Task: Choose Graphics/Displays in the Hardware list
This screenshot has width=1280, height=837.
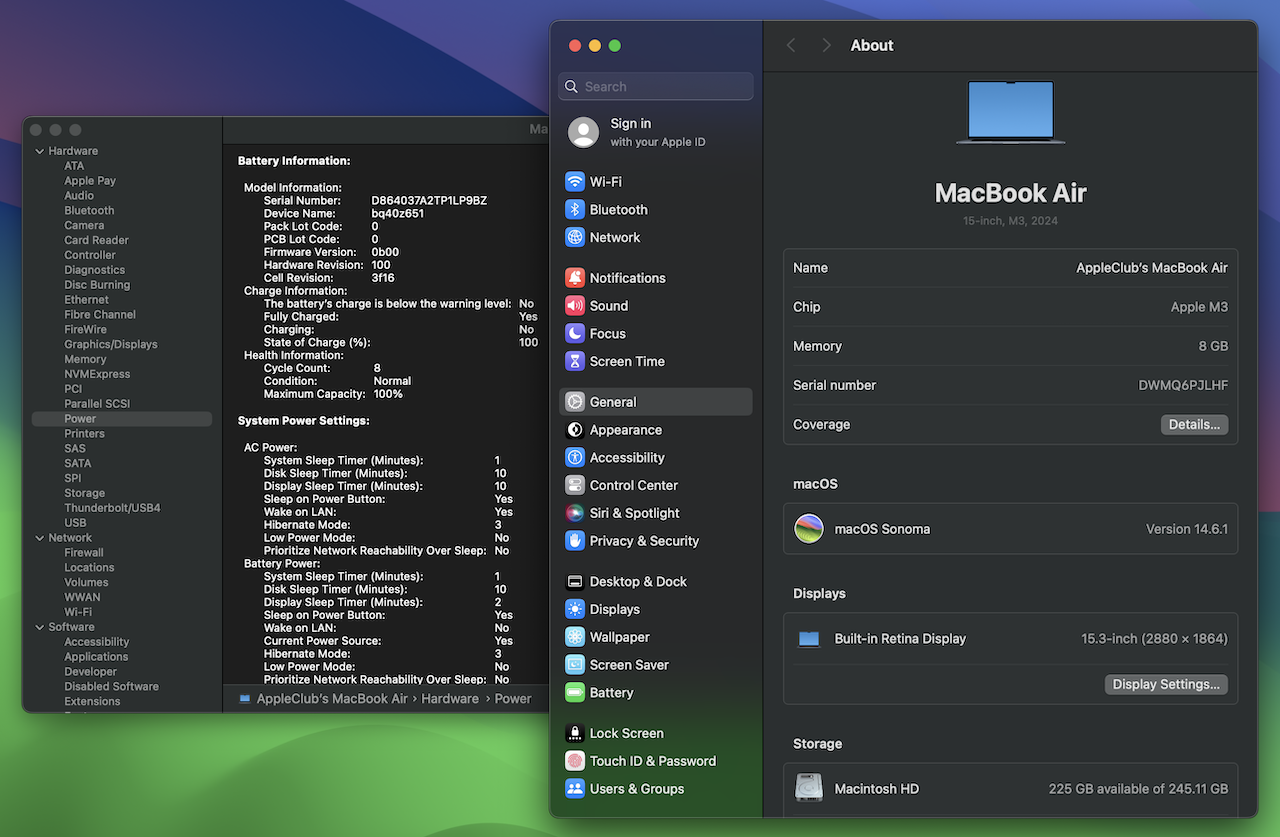Action: [x=111, y=344]
